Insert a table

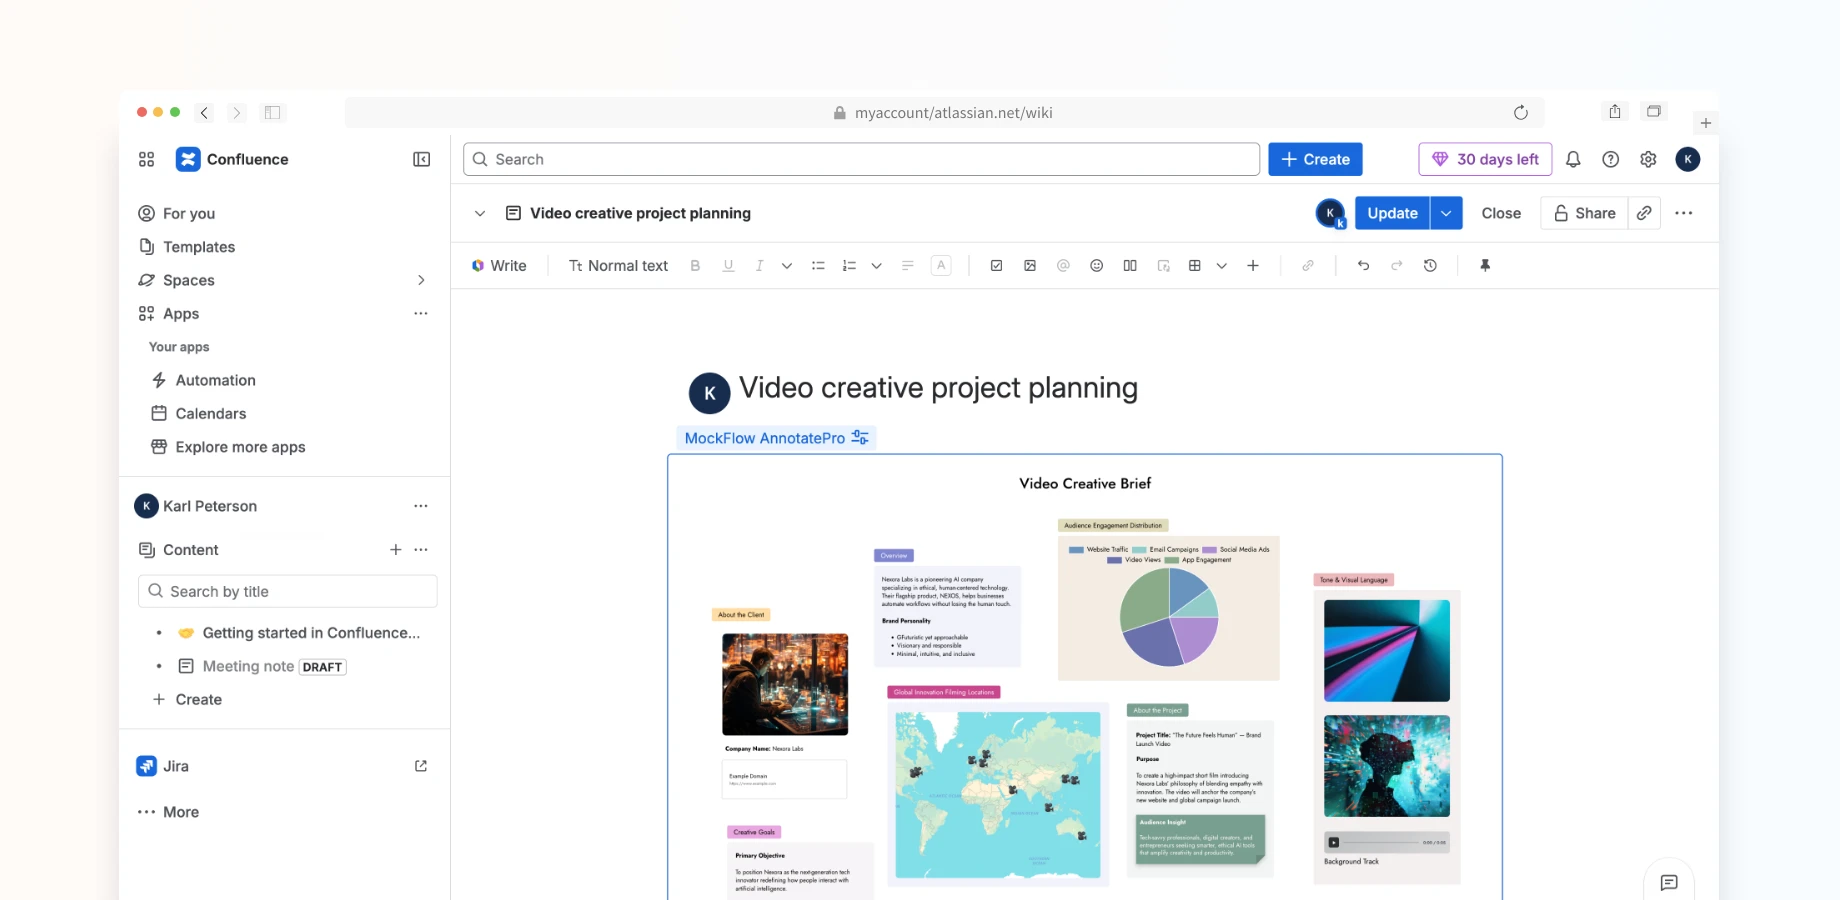[x=1194, y=266]
